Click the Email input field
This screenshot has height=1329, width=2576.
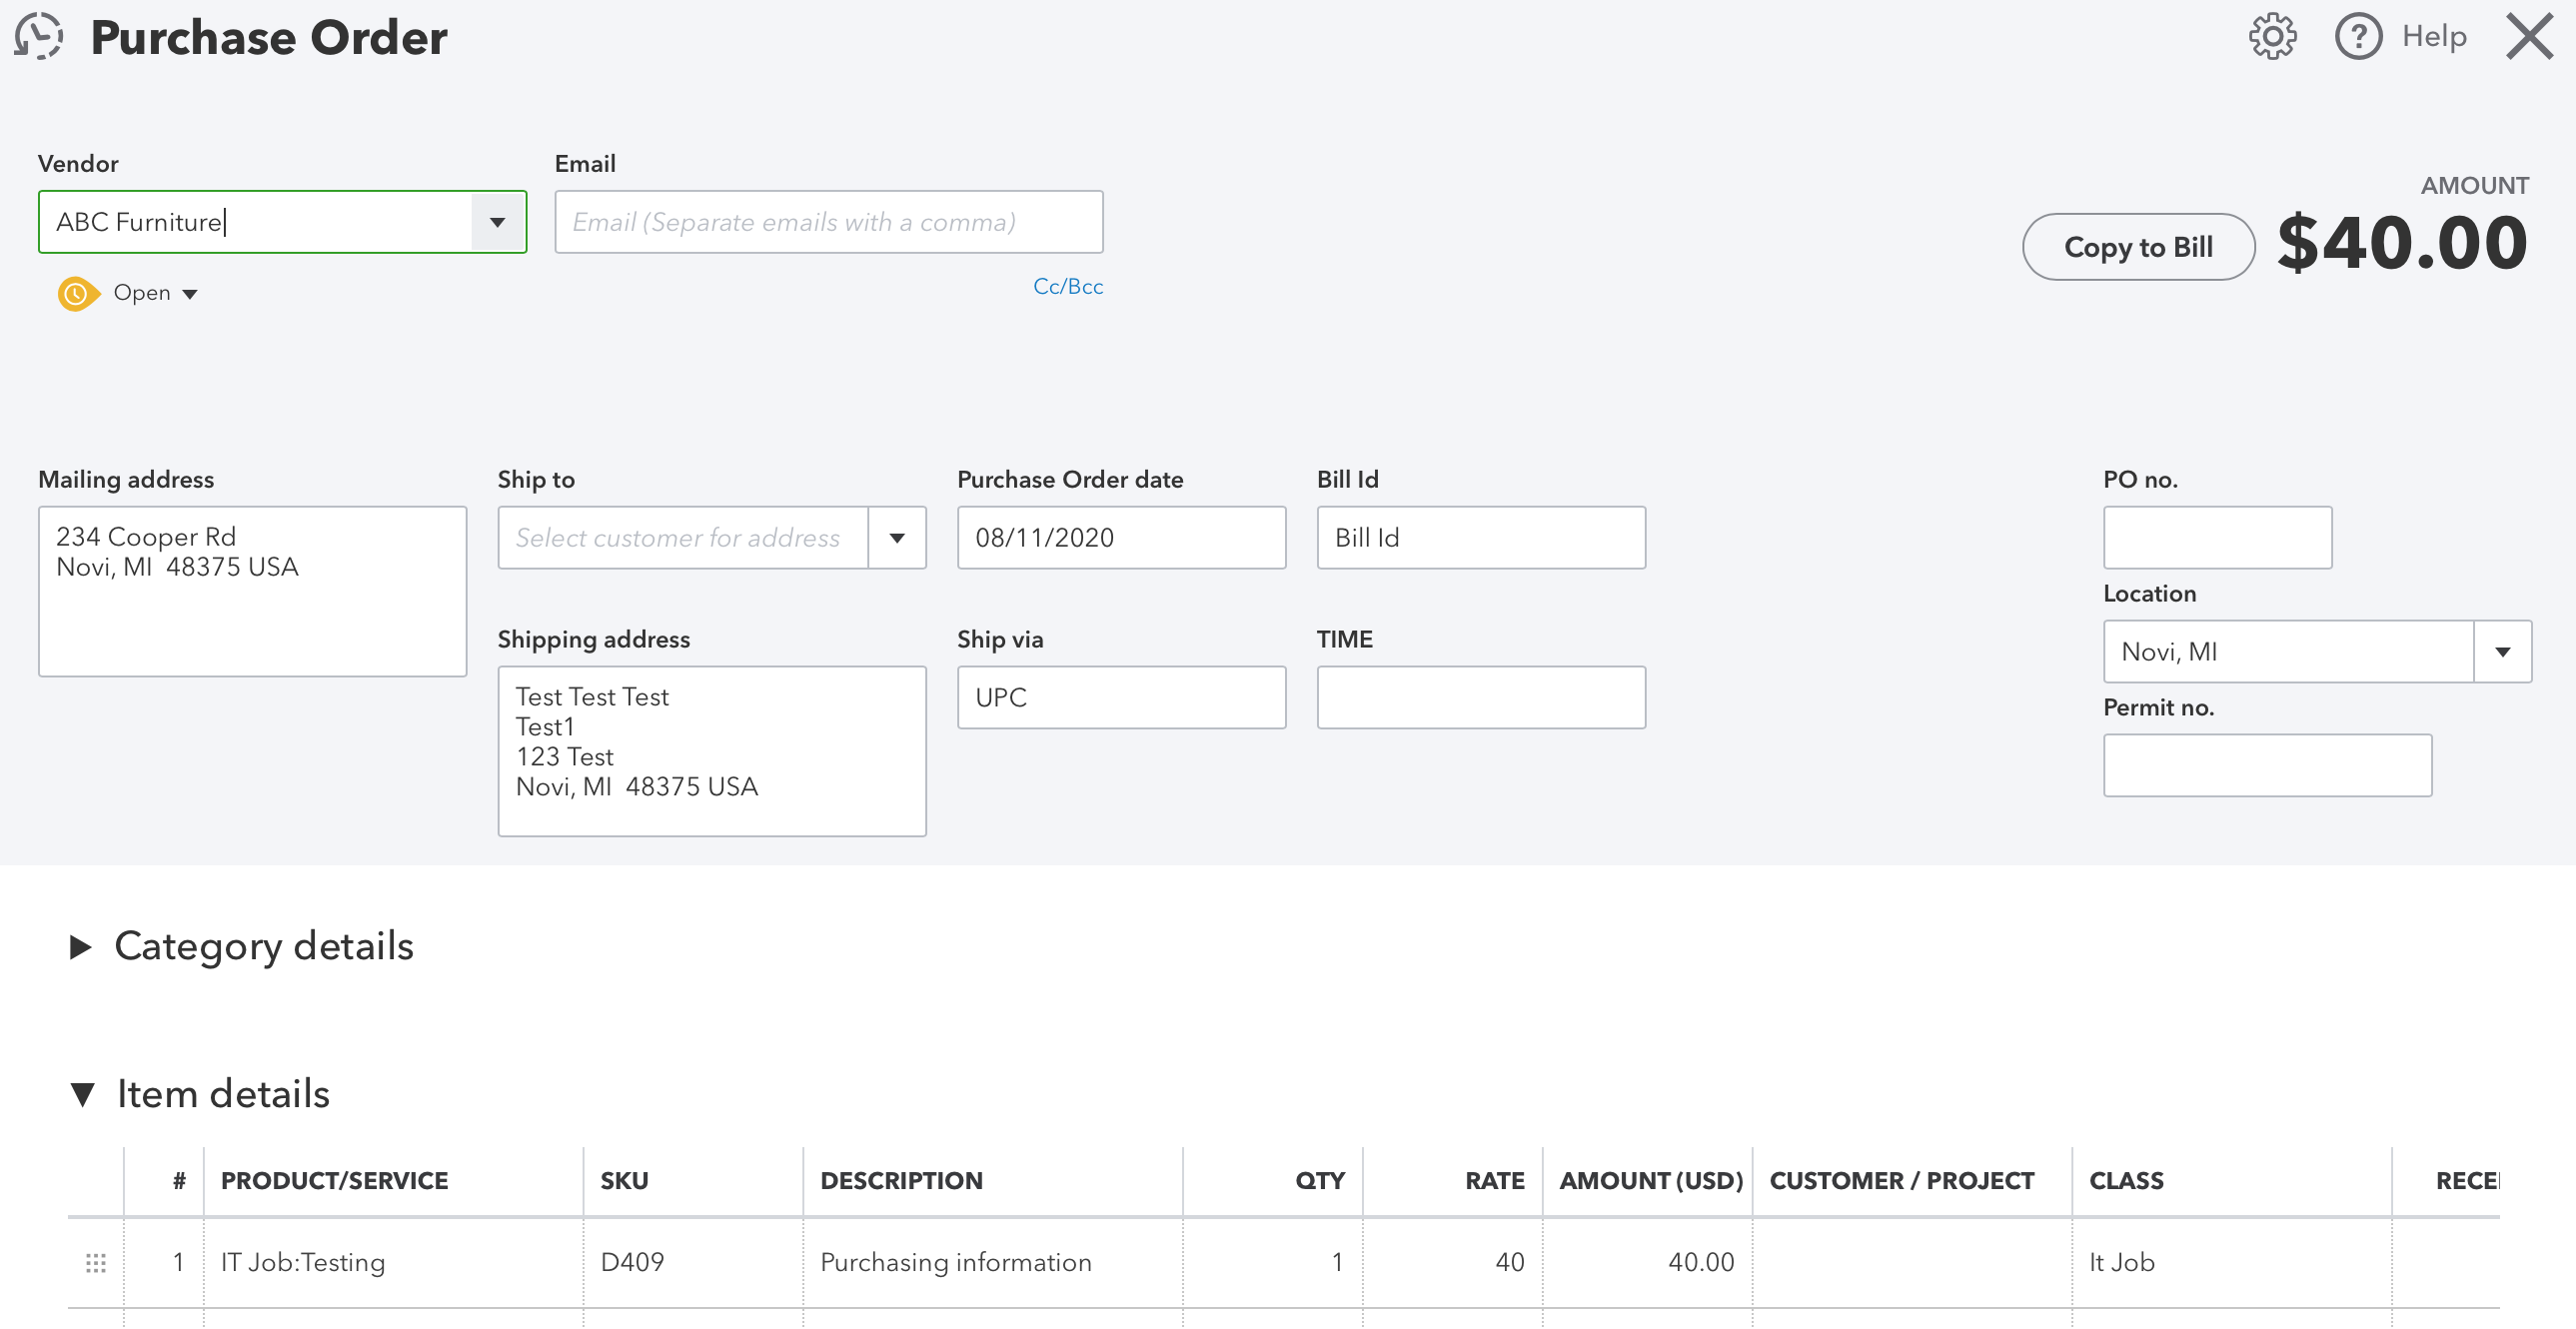coord(828,222)
